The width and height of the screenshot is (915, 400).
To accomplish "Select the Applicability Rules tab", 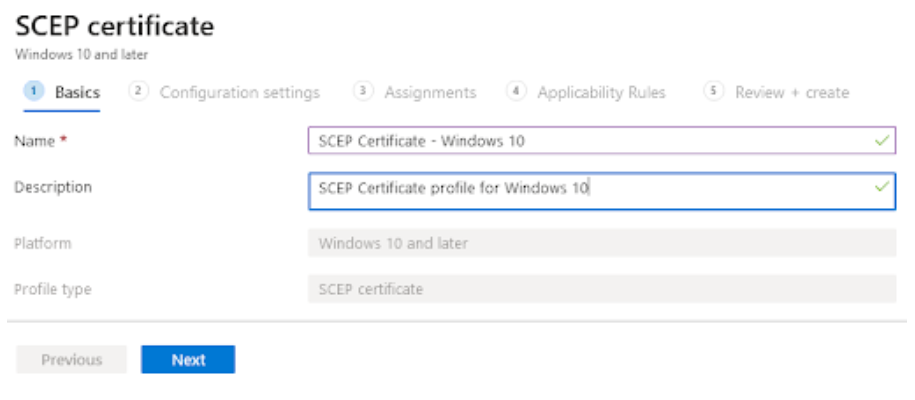I will coord(601,92).
